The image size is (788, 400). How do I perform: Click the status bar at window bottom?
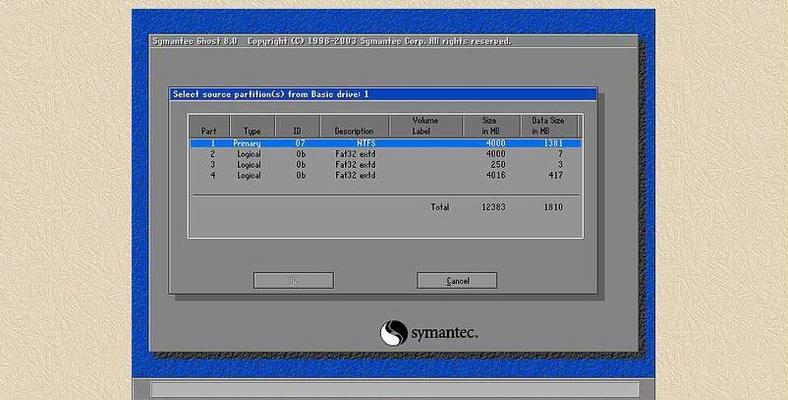pos(395,389)
